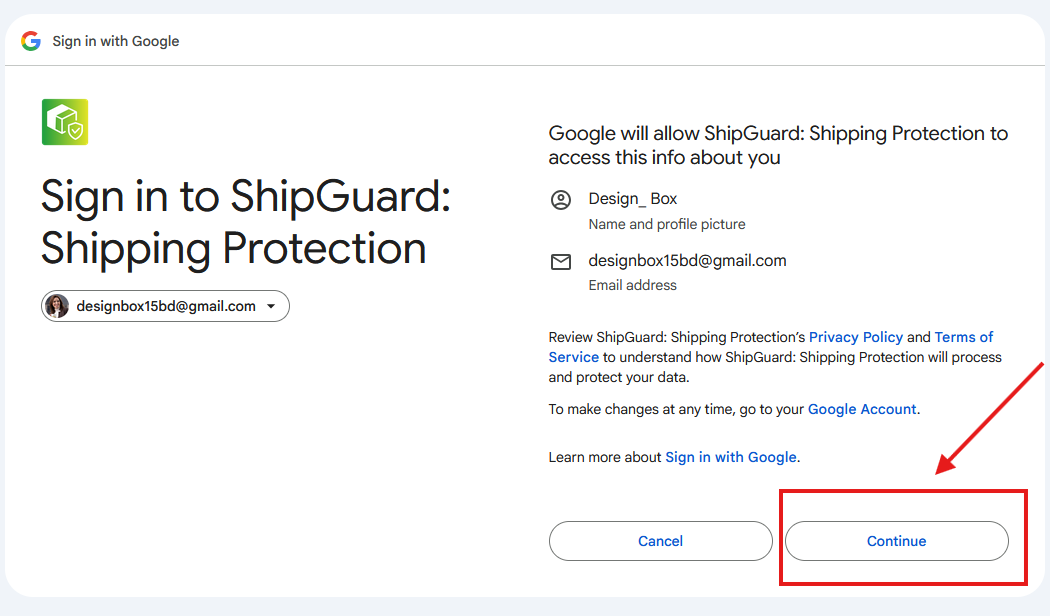Click the ShipGuard green app icon

click(x=65, y=122)
